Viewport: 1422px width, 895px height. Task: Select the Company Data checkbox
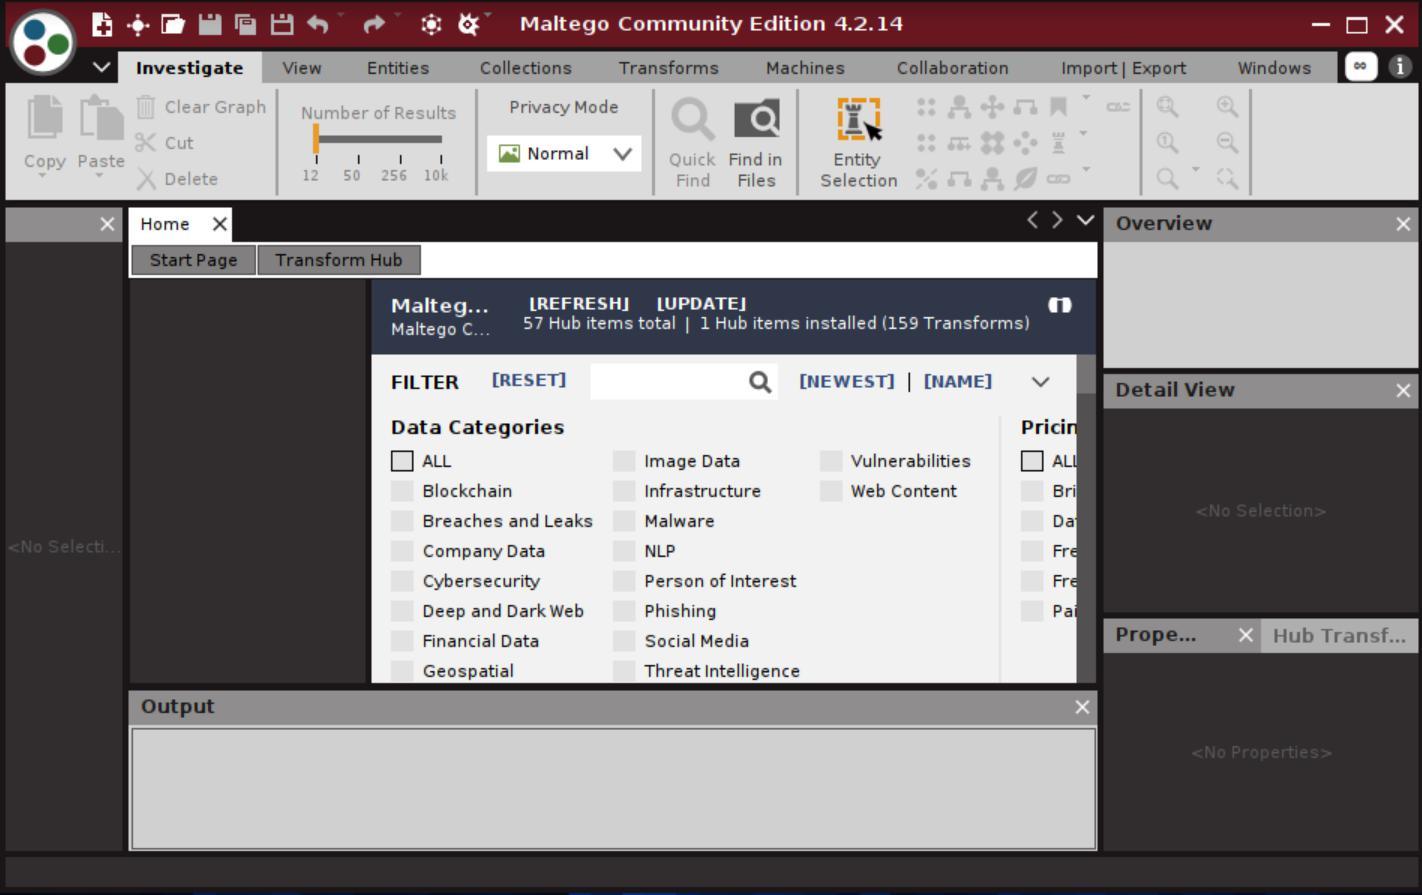402,551
